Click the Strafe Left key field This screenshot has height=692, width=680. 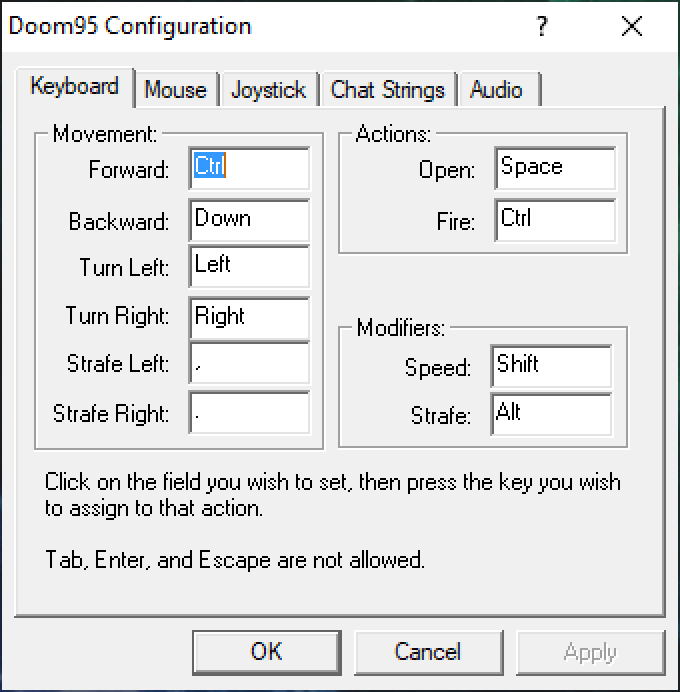pyautogui.click(x=249, y=363)
